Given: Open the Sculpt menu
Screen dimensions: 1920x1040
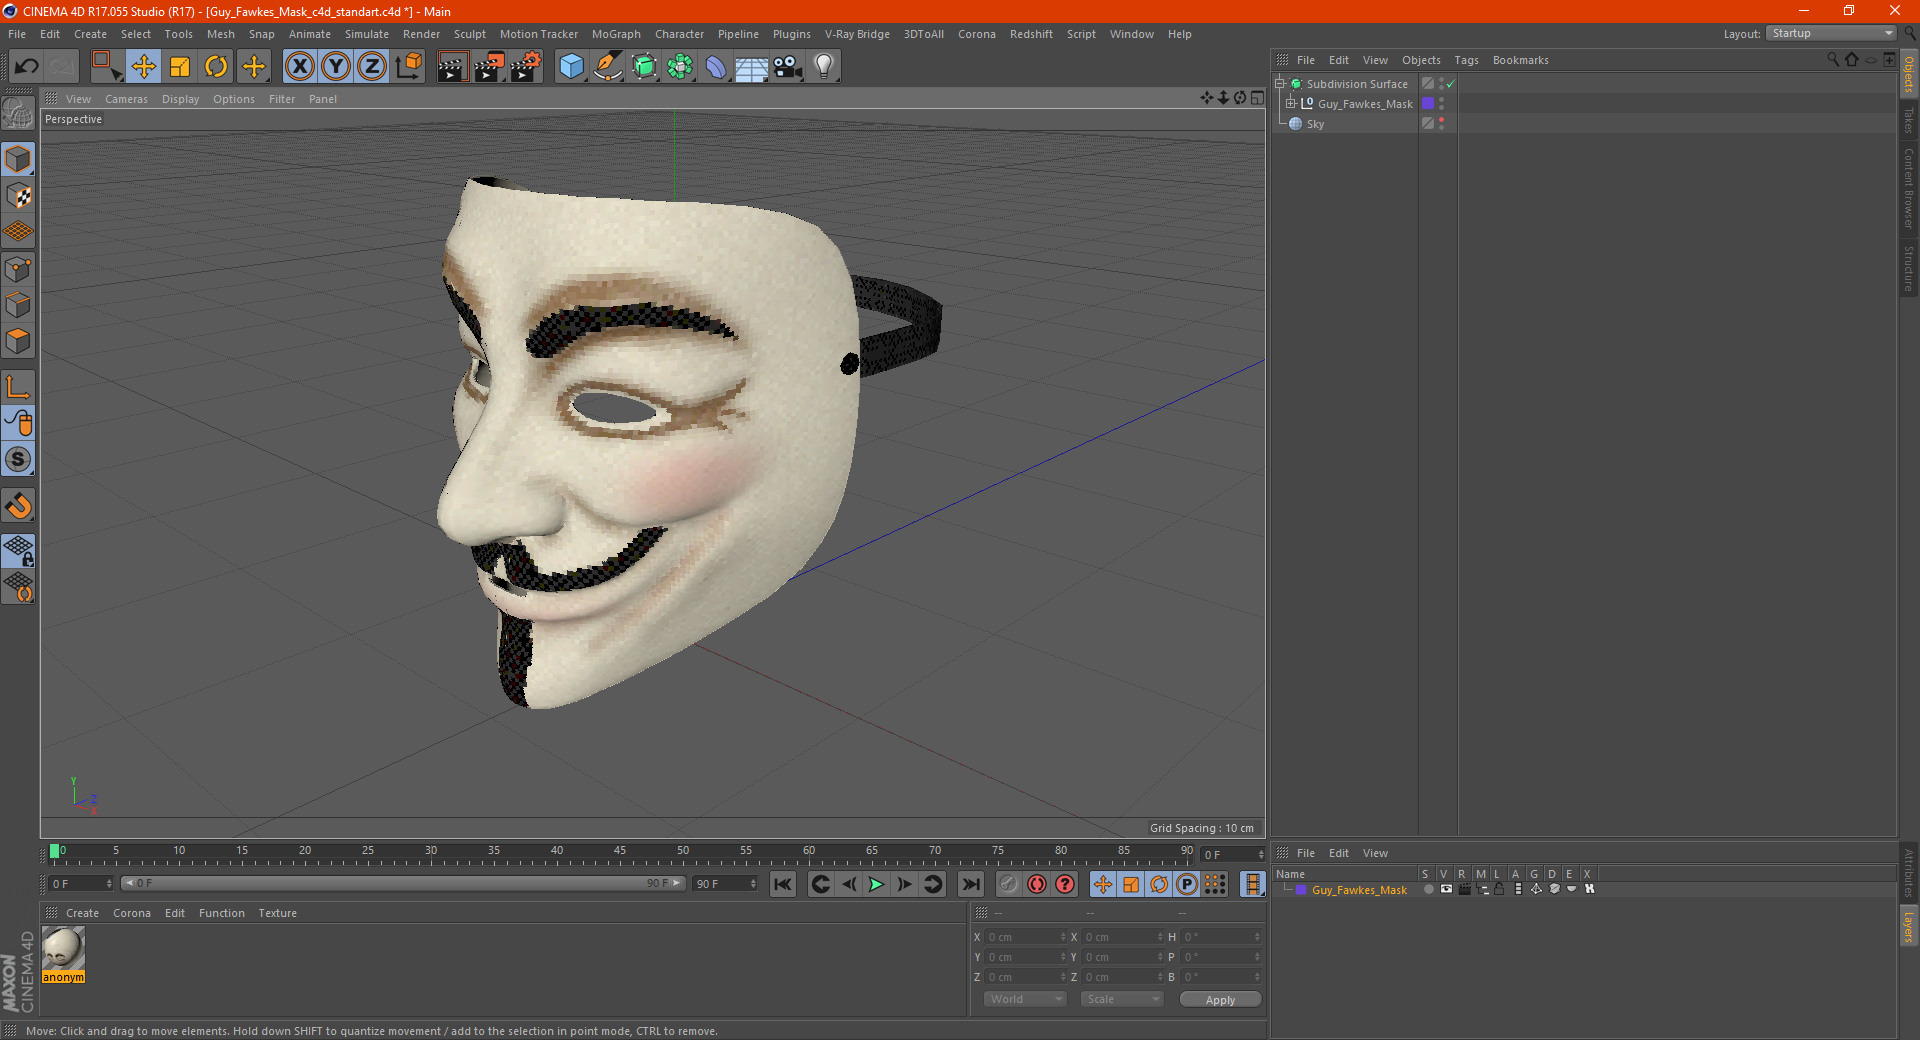Looking at the screenshot, I should click(469, 34).
